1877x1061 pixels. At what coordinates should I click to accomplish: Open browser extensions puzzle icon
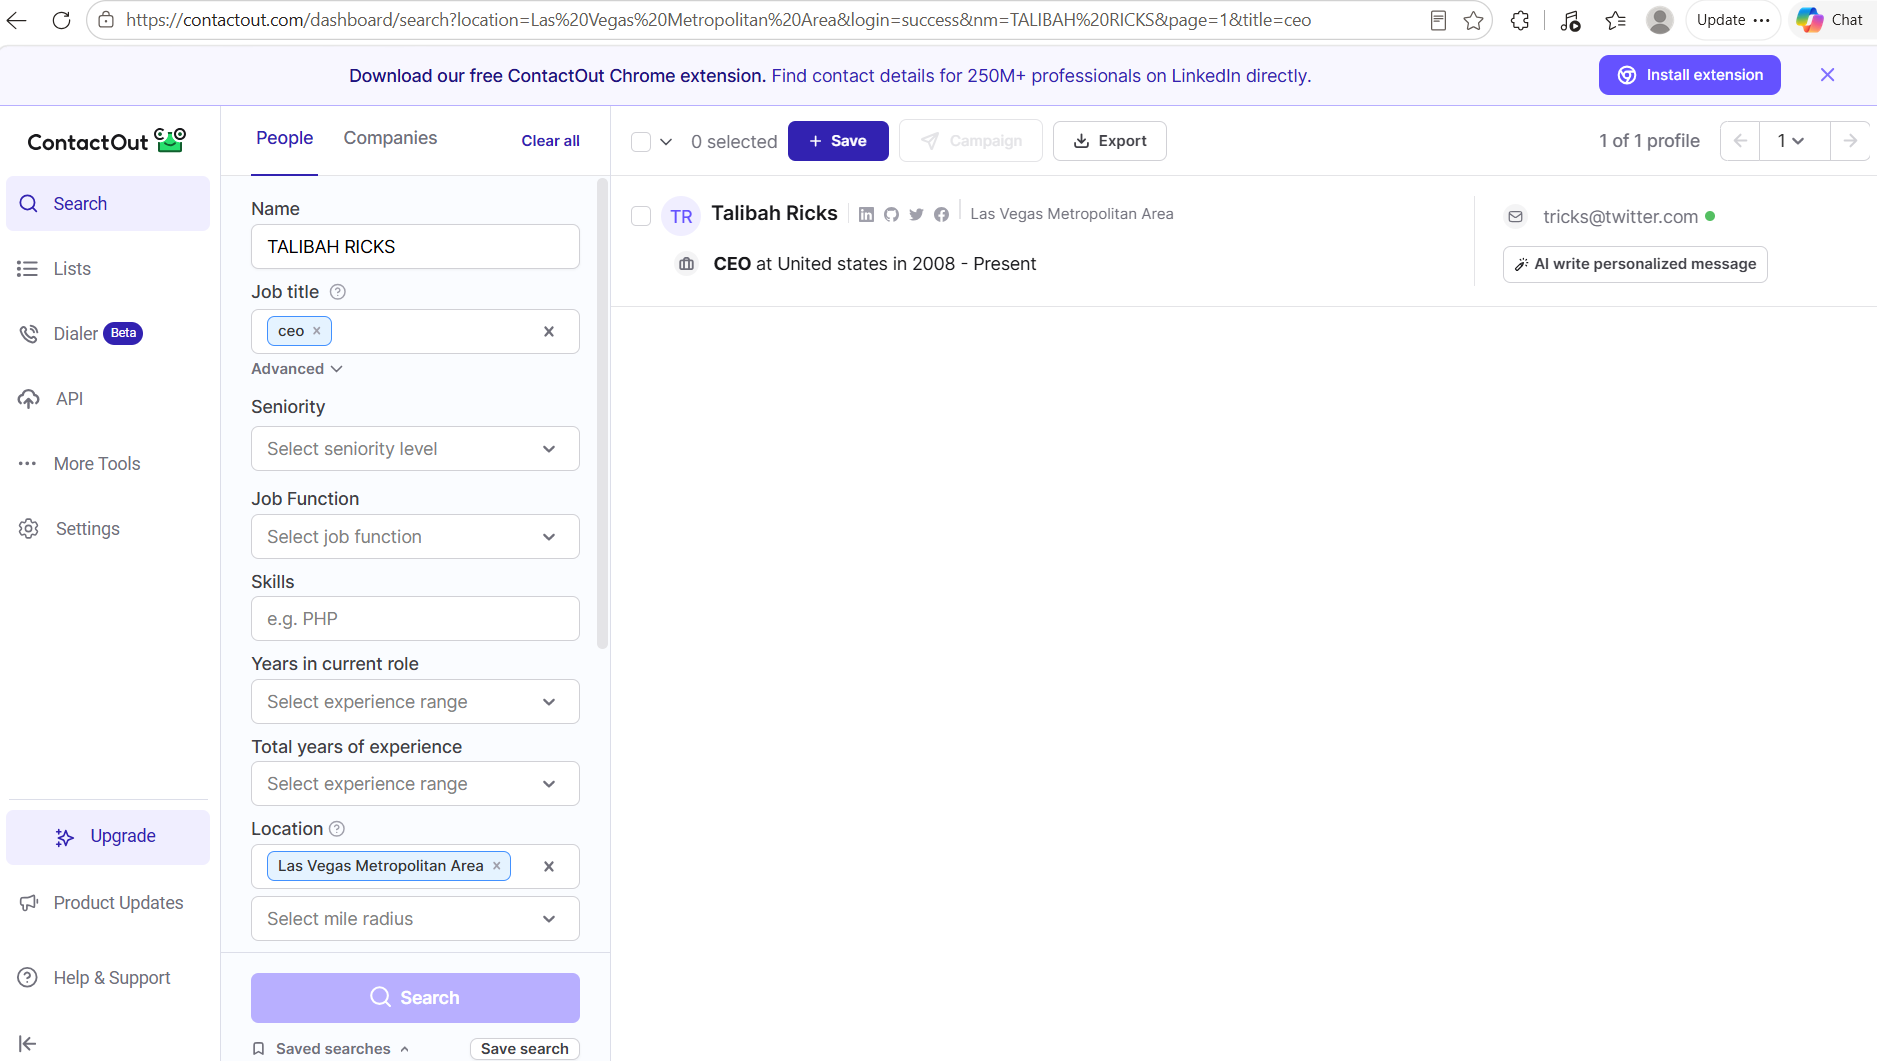click(x=1520, y=20)
